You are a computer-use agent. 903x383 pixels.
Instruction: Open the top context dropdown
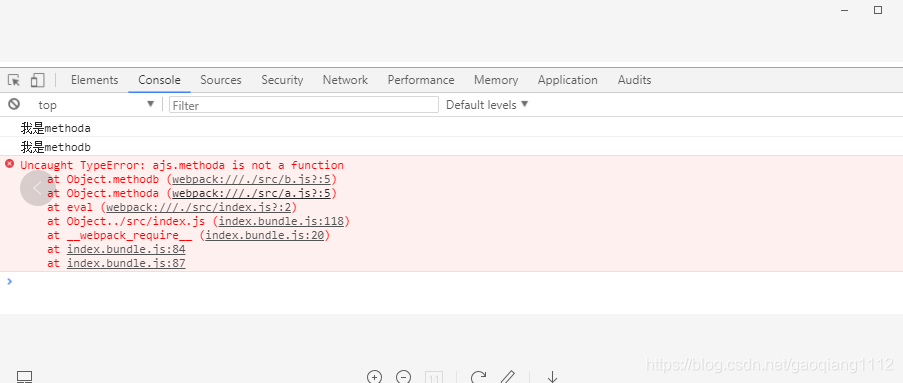(96, 104)
